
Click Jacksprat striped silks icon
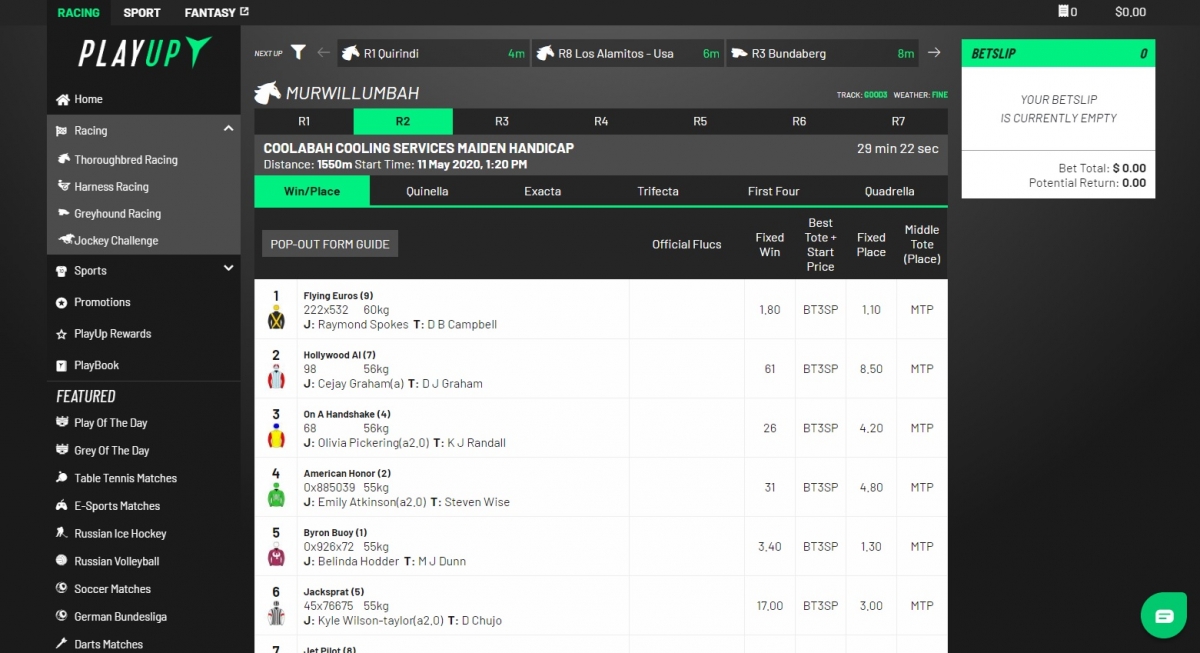[x=276, y=613]
